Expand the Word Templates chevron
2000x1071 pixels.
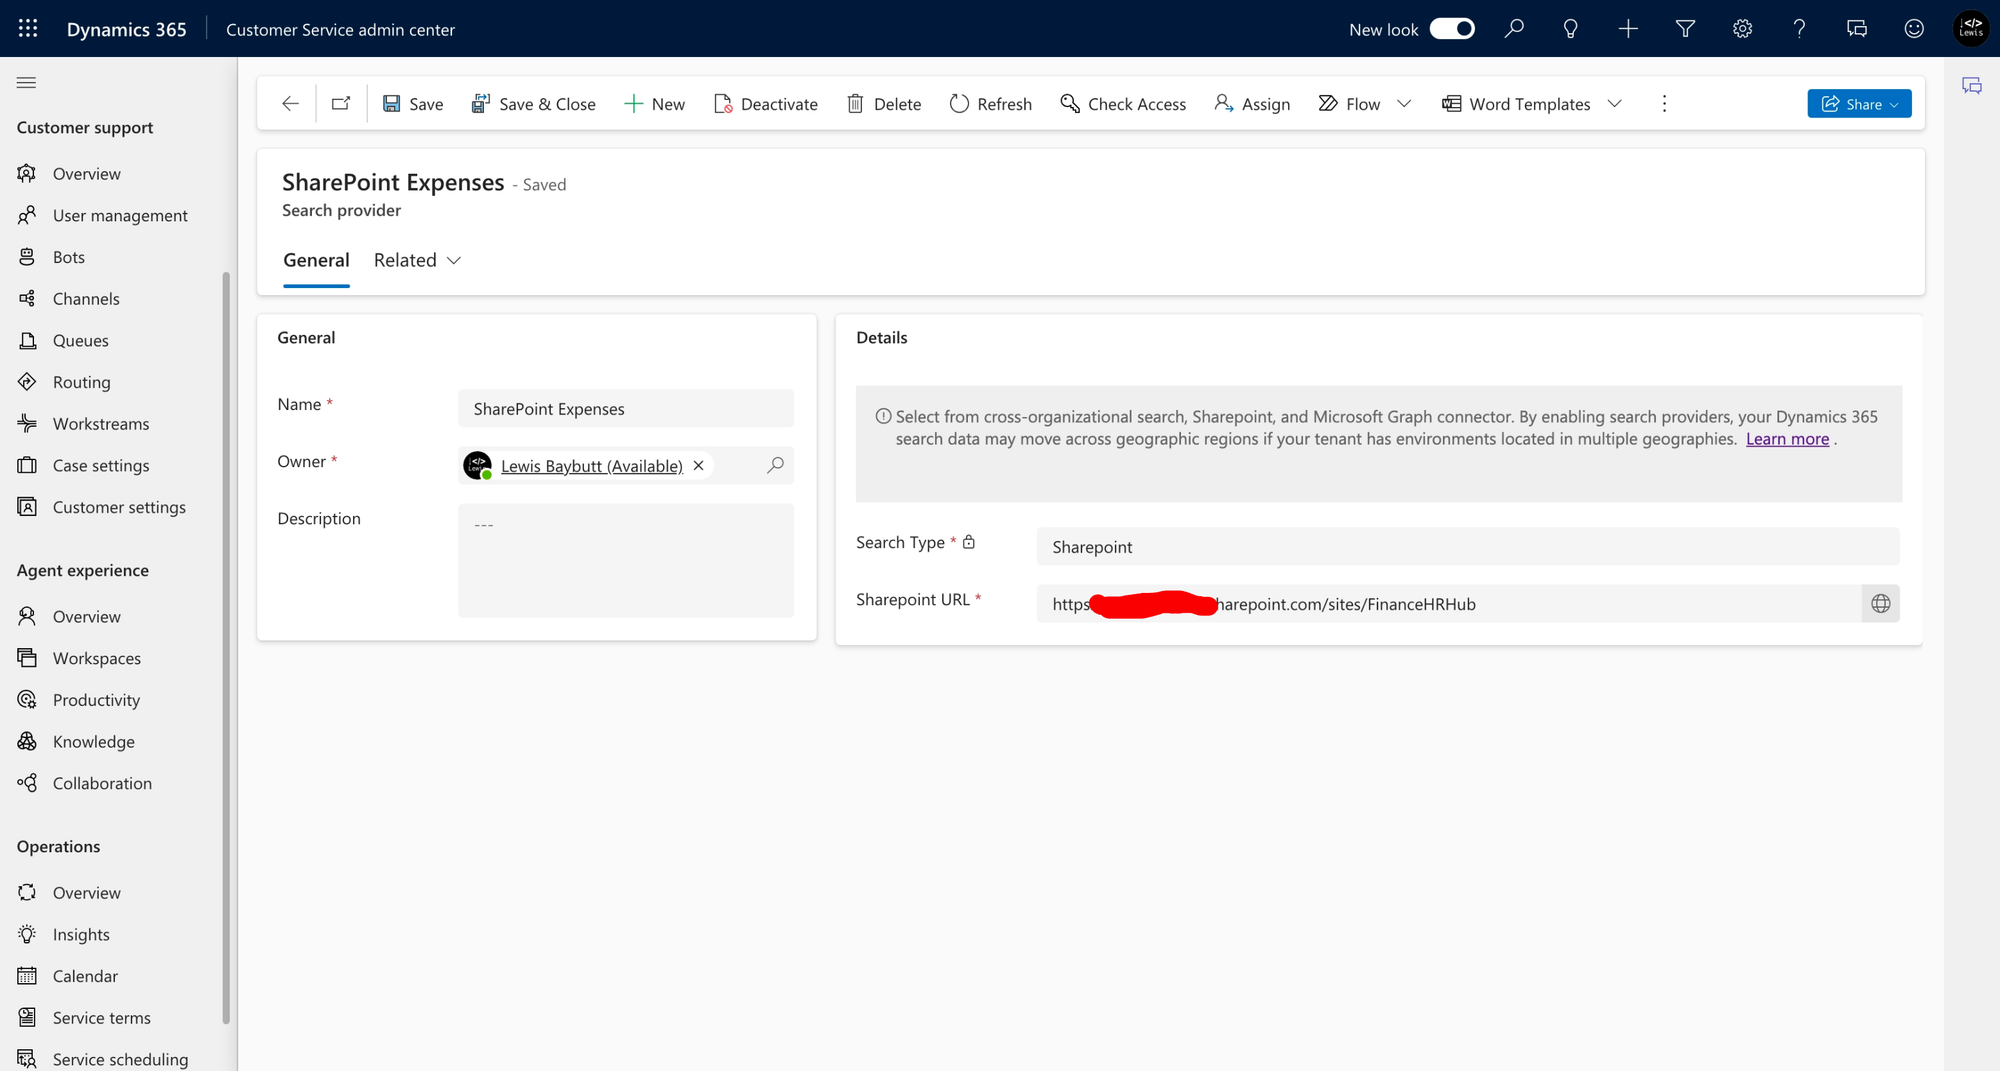pos(1614,104)
